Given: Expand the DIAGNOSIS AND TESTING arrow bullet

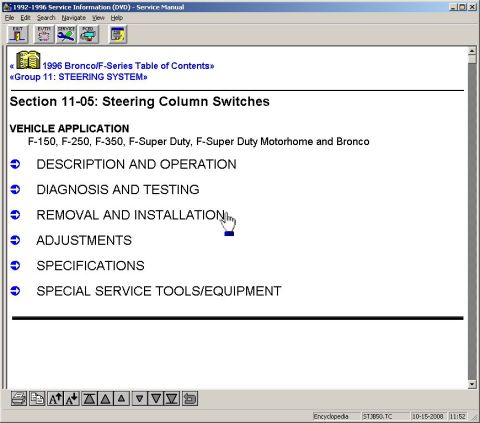Looking at the screenshot, I should [15, 189].
